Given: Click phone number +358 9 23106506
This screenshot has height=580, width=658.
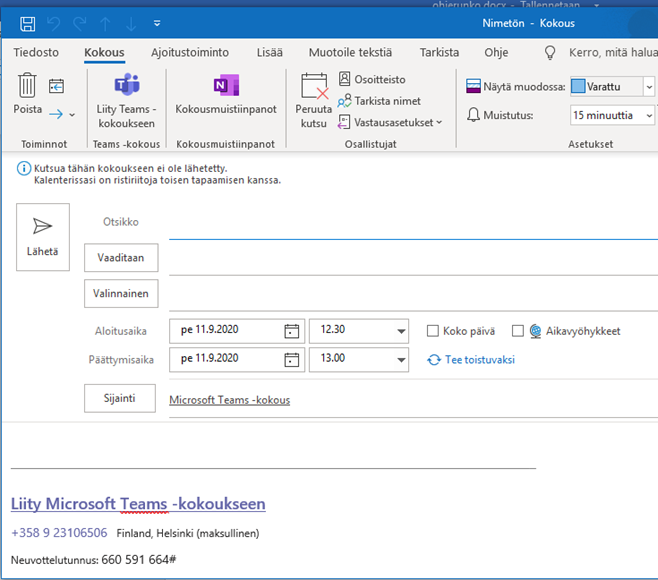Looking at the screenshot, I should click(x=59, y=533).
